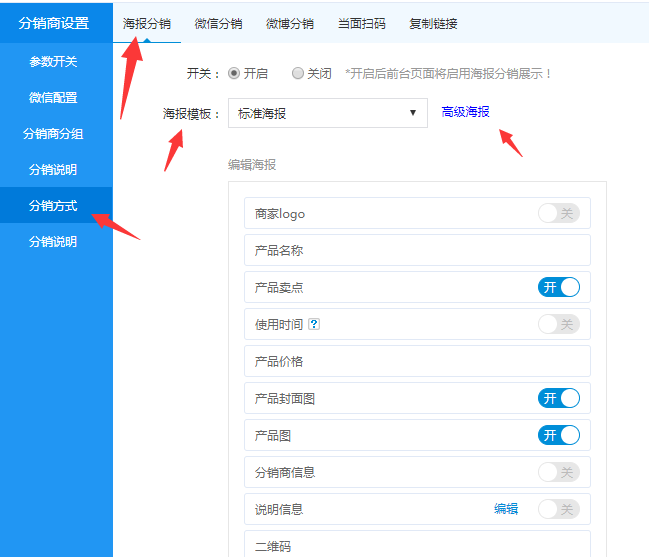Switch off the 产品图 toggle
The height and width of the screenshot is (557, 649).
[x=558, y=435]
